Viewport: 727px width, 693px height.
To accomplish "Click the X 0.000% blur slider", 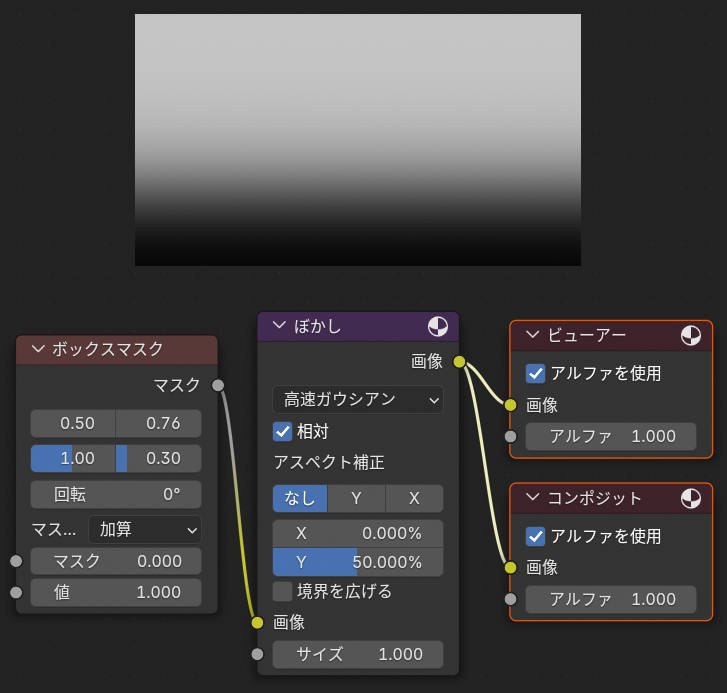I will click(x=358, y=534).
